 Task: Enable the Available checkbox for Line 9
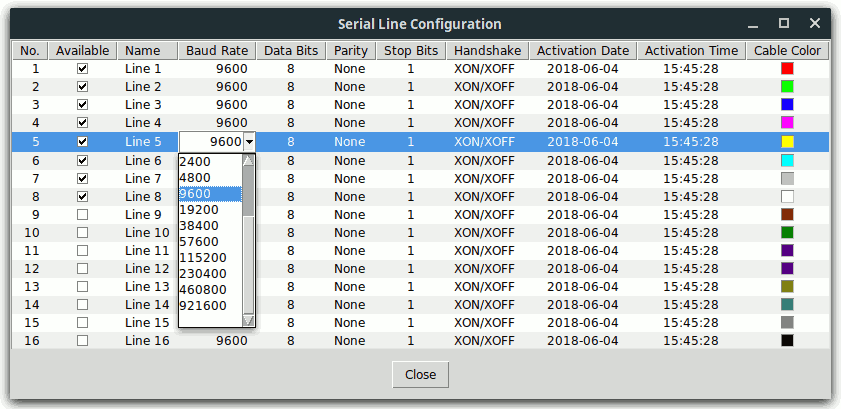click(82, 214)
